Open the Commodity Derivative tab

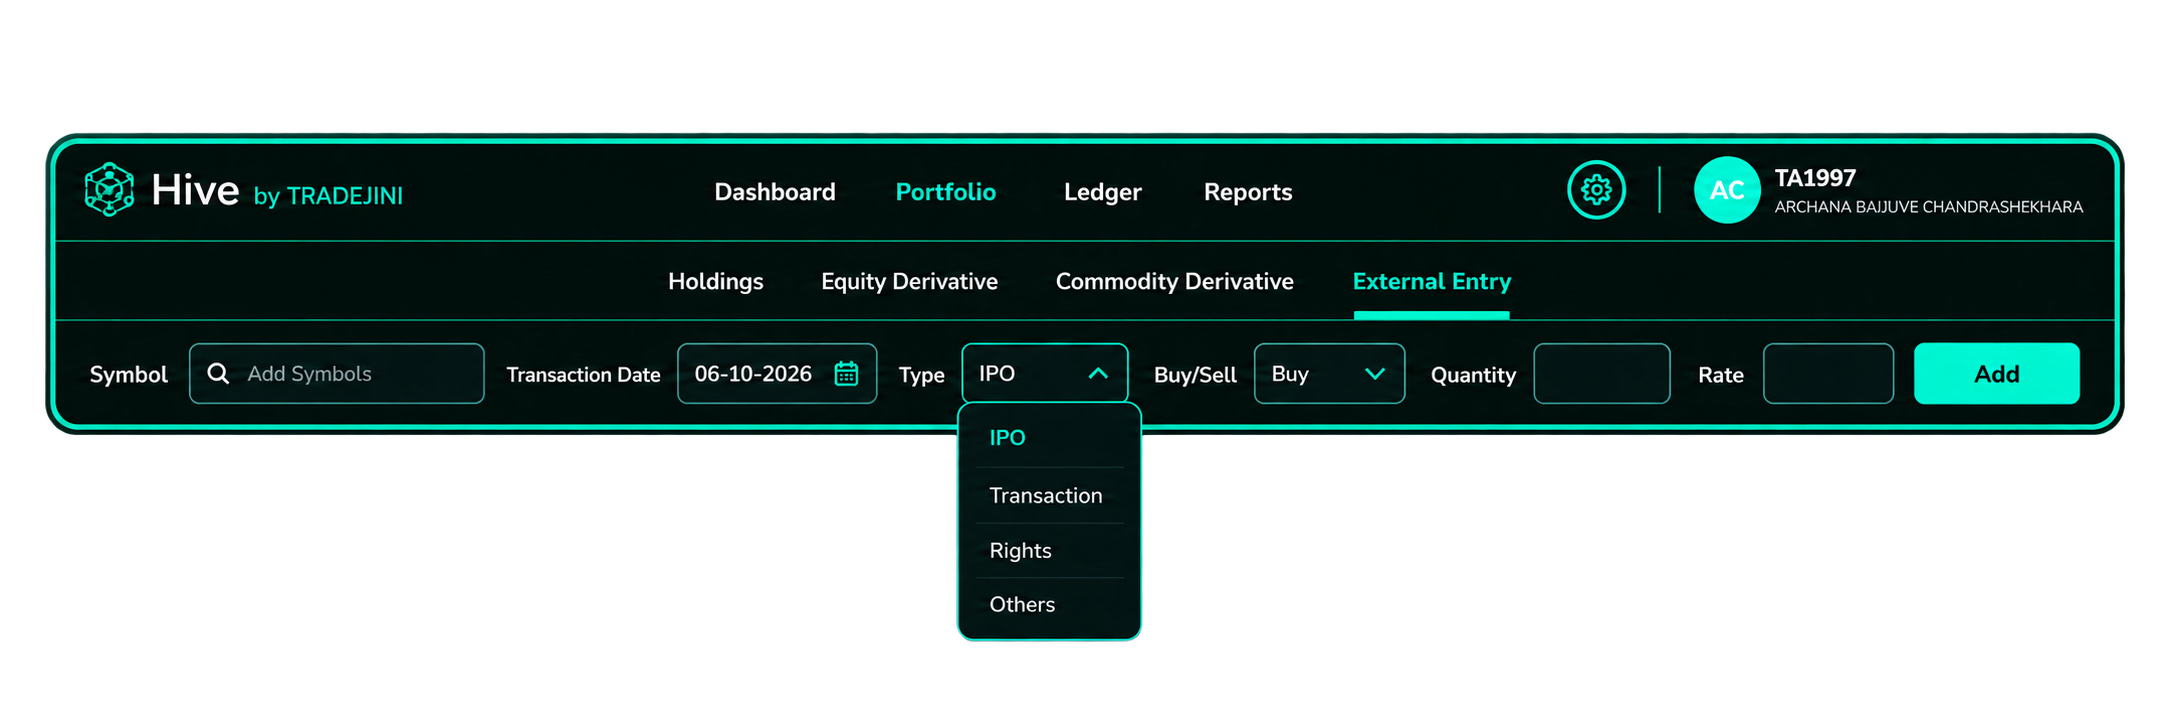[x=1174, y=282]
